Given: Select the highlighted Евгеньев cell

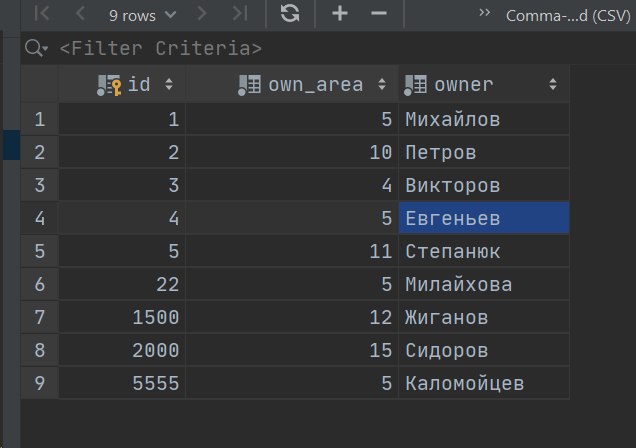Looking at the screenshot, I should coord(484,218).
